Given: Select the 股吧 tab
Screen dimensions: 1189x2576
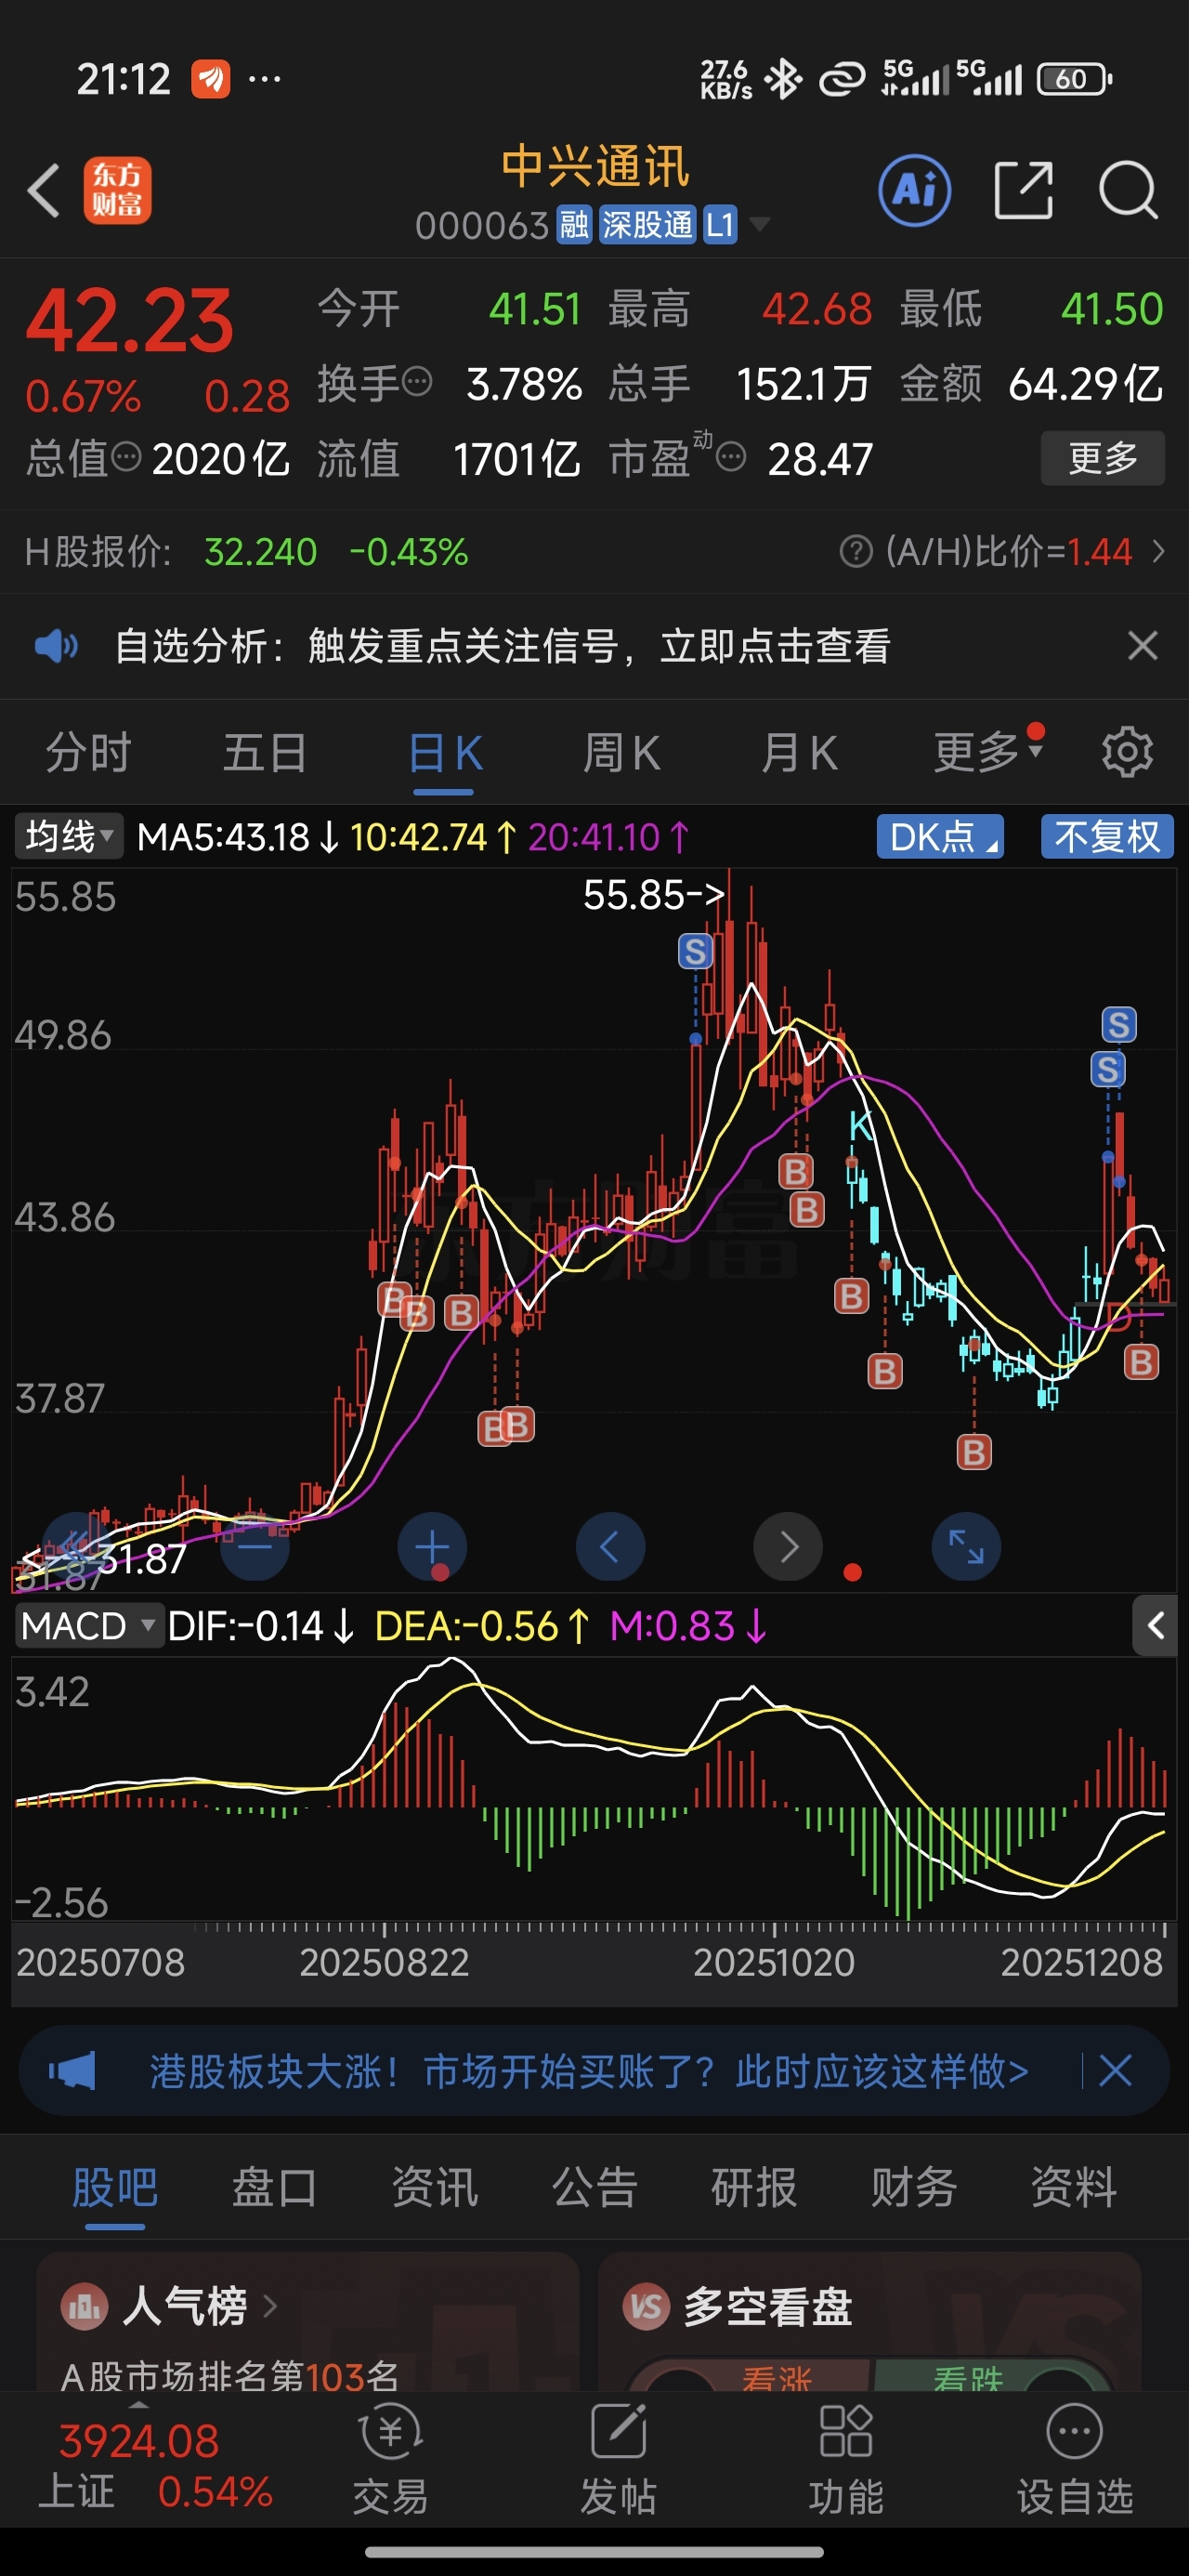Looking at the screenshot, I should [x=115, y=2187].
